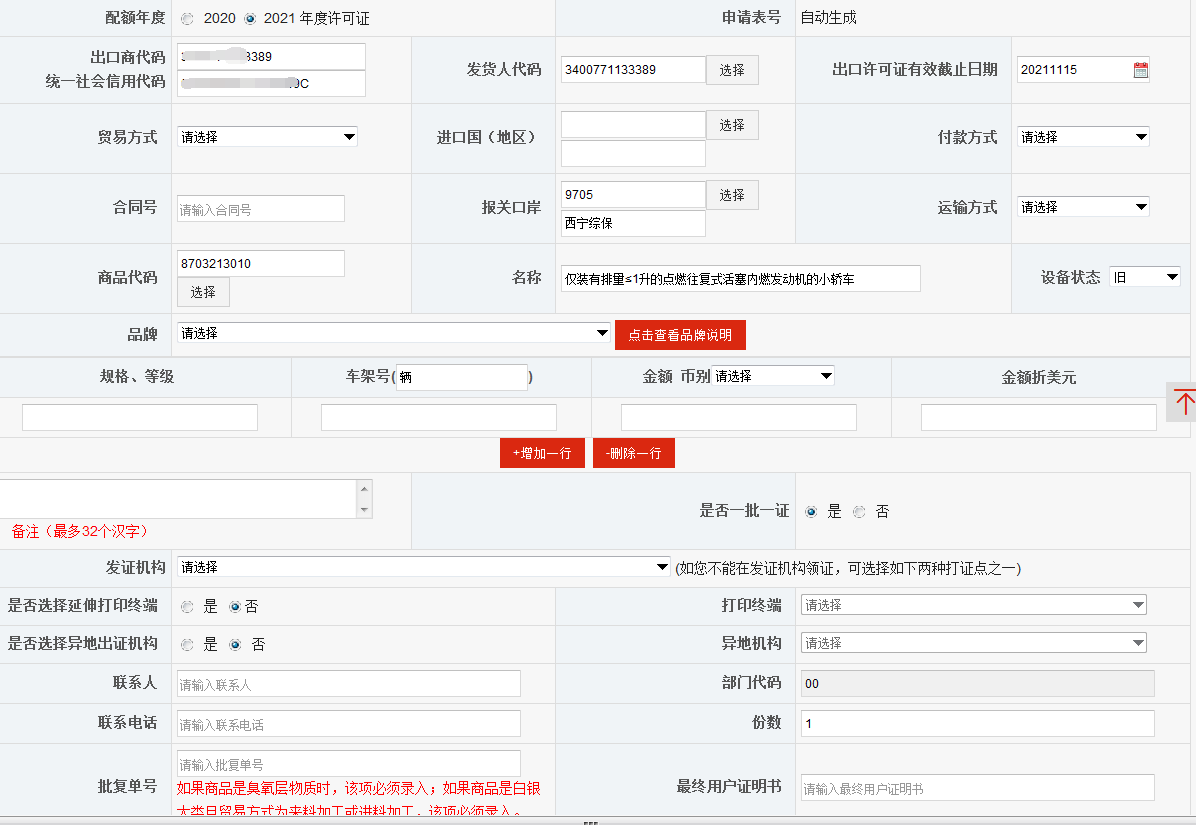Select 是 for 是否选择延伸打印终端
The image size is (1196, 825).
[187, 604]
